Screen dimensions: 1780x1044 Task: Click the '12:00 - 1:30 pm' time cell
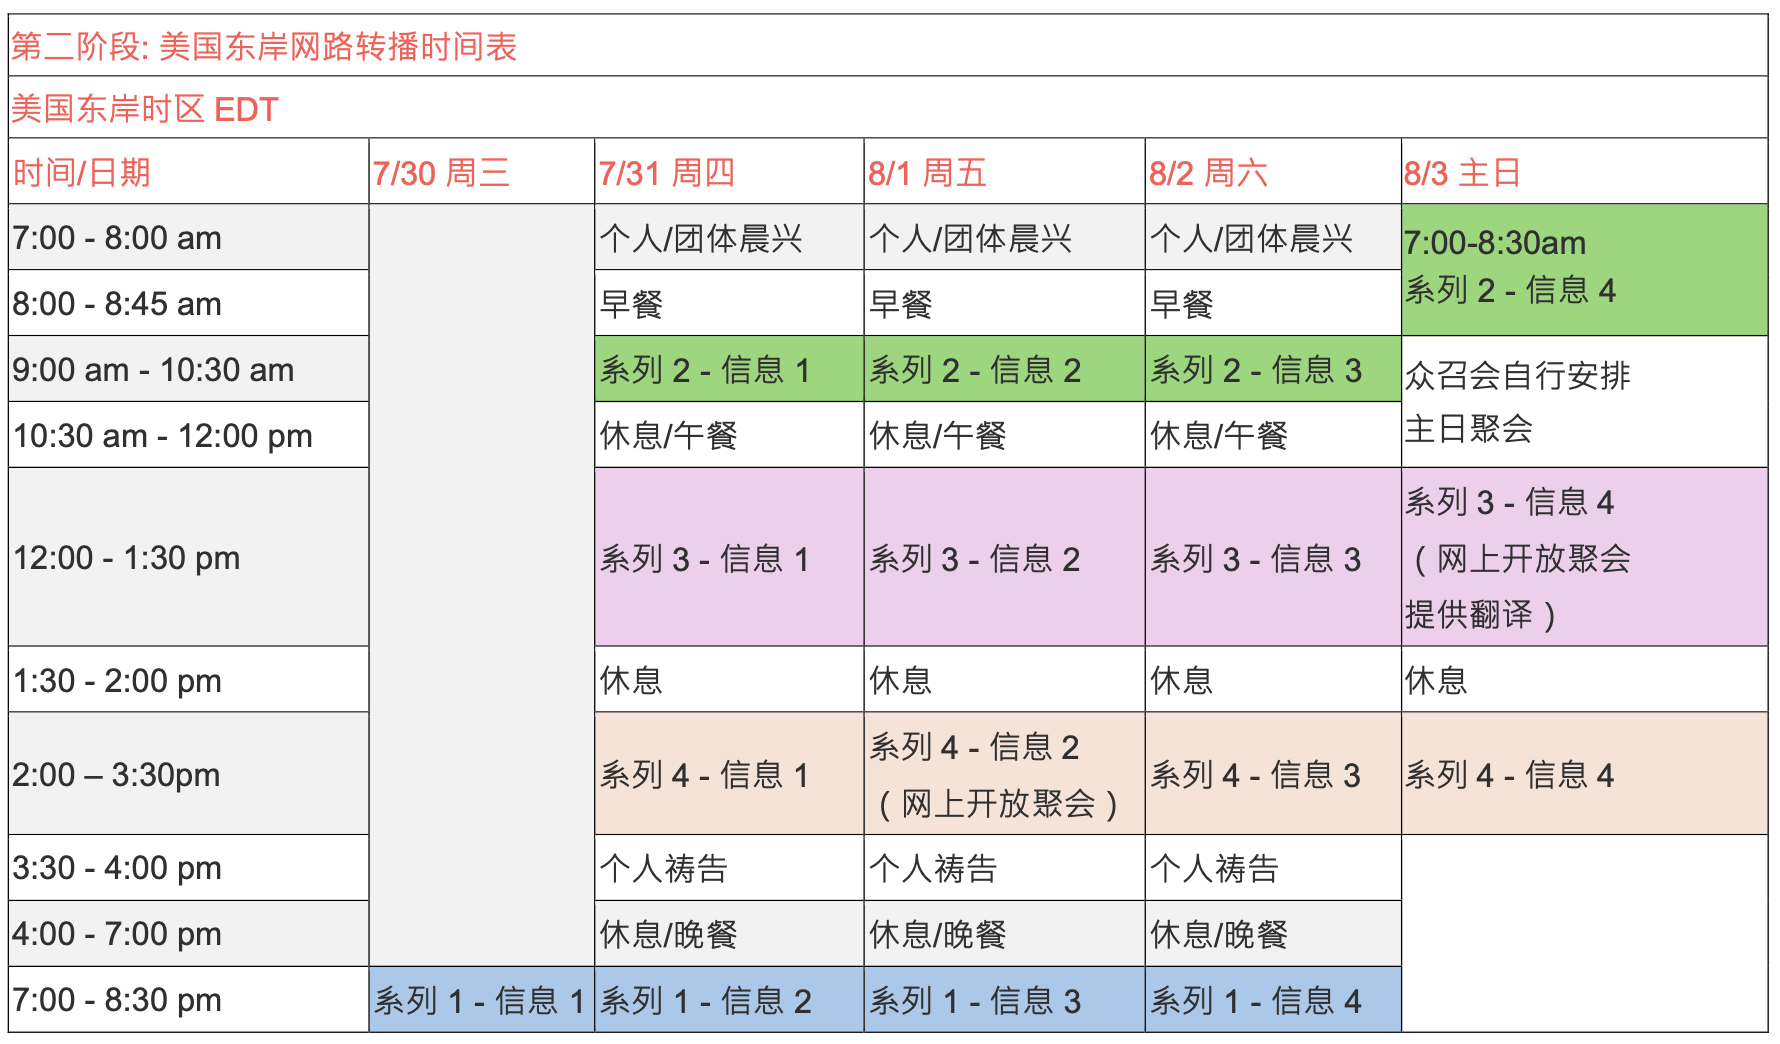(x=189, y=557)
